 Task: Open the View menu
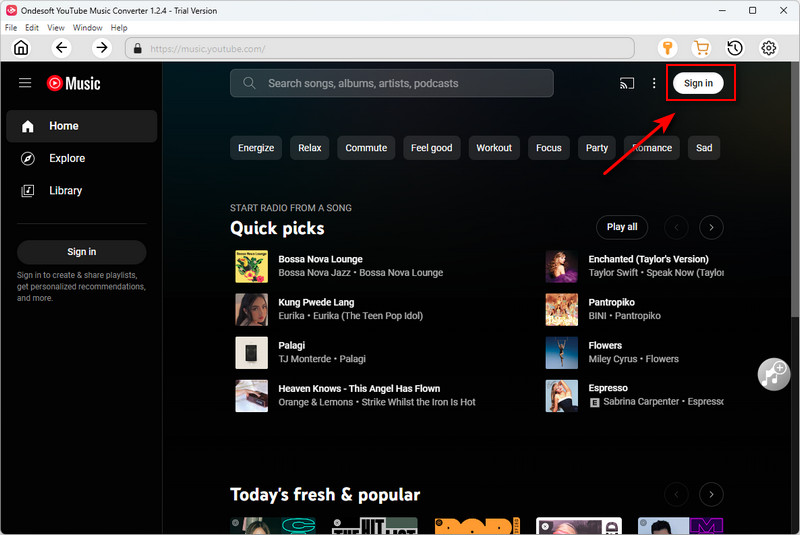(56, 28)
